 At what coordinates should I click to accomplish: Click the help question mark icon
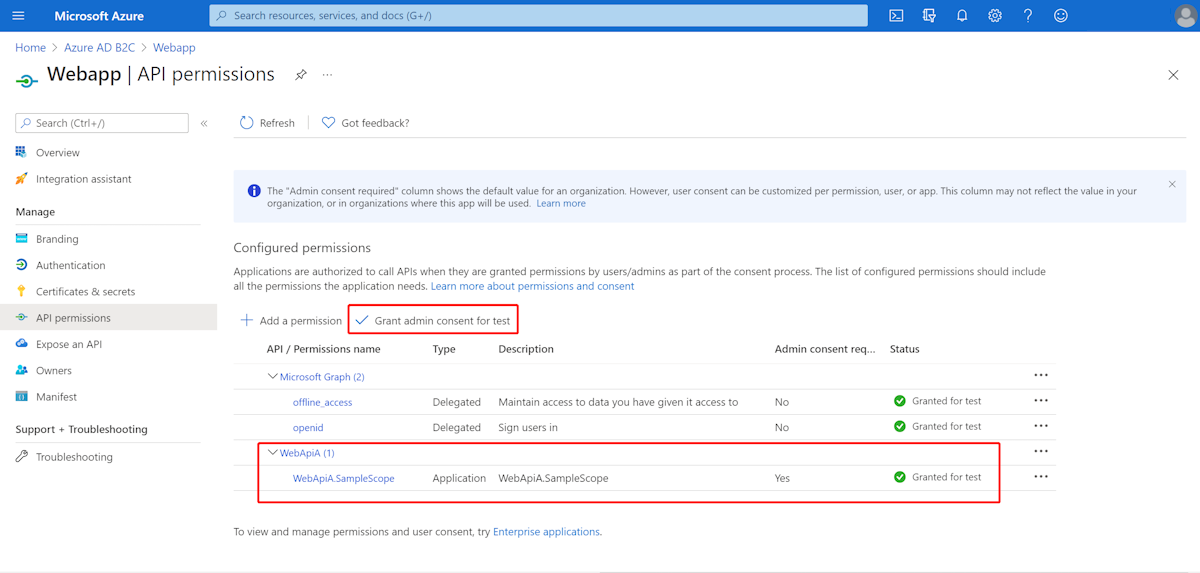coord(1028,16)
